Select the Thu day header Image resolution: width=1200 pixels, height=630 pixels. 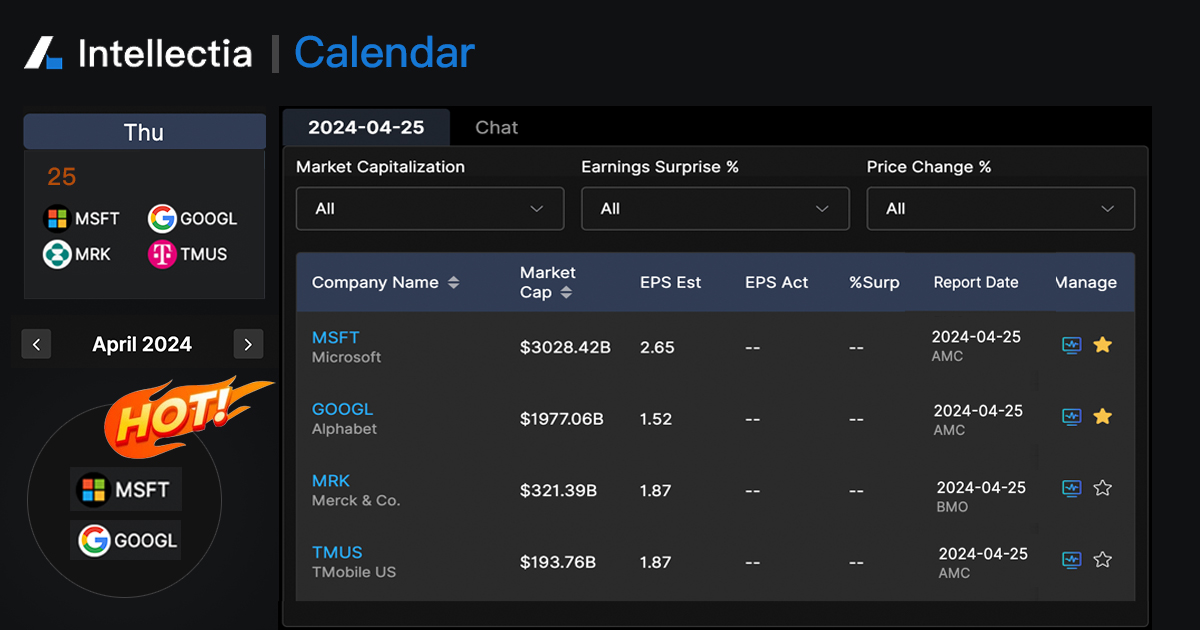(x=144, y=132)
